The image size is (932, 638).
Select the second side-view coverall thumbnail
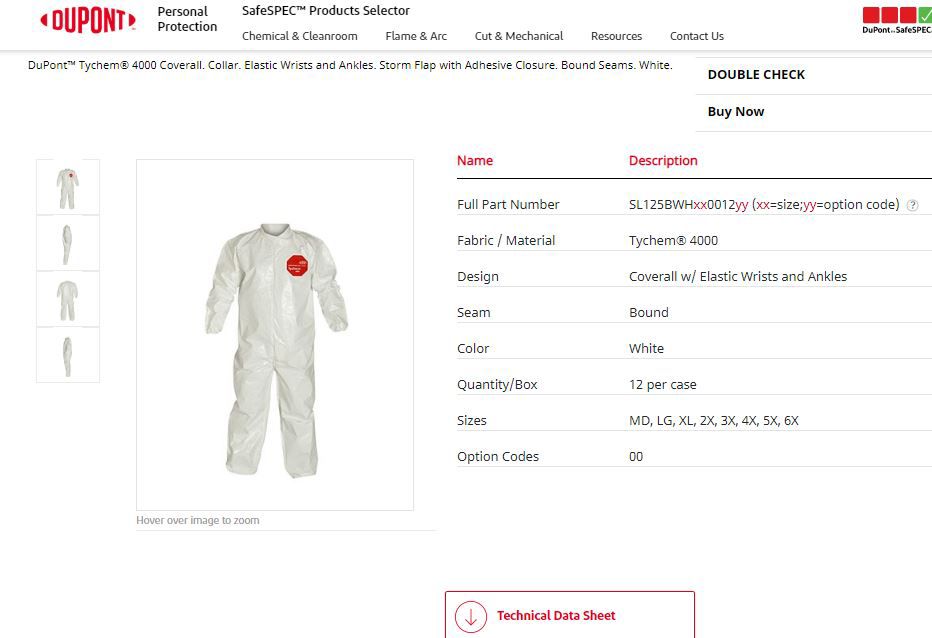click(68, 243)
